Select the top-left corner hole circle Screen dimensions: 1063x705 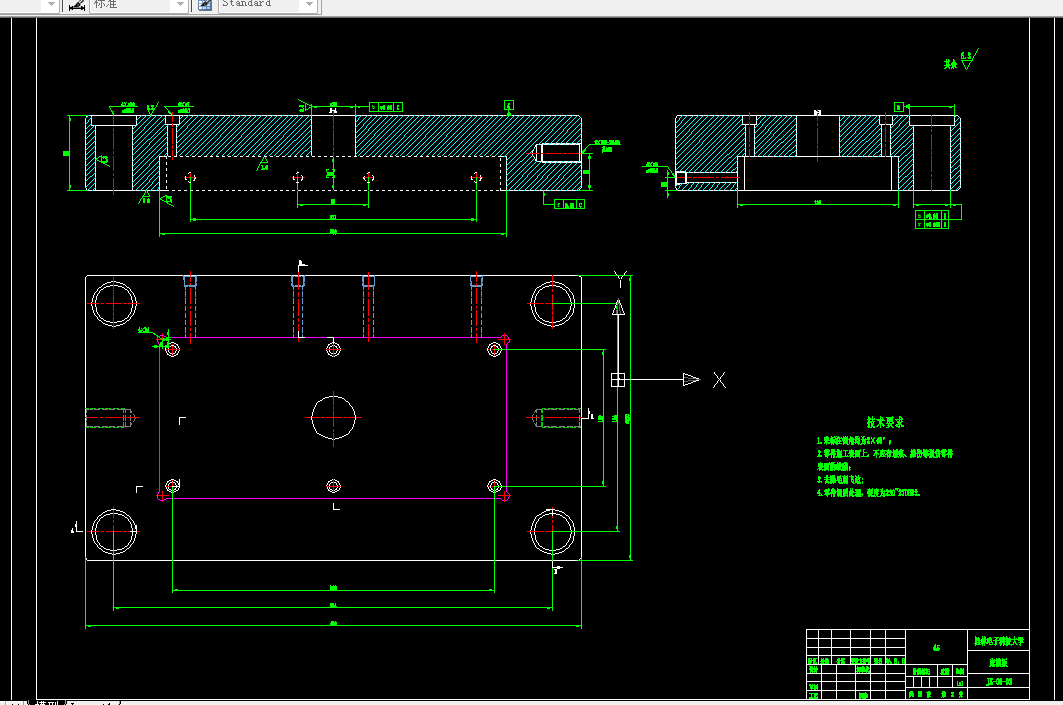click(114, 304)
